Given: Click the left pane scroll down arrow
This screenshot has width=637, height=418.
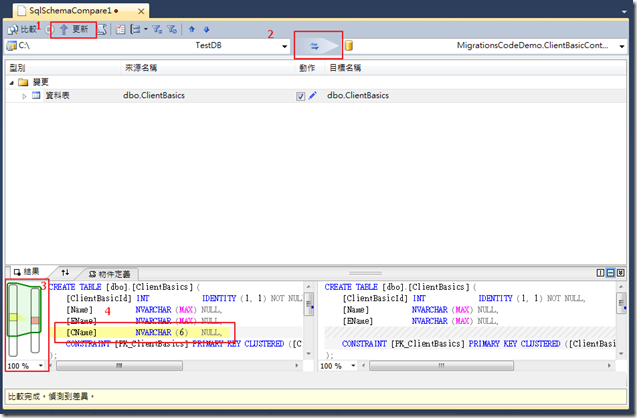Looking at the screenshot, I should (x=308, y=353).
